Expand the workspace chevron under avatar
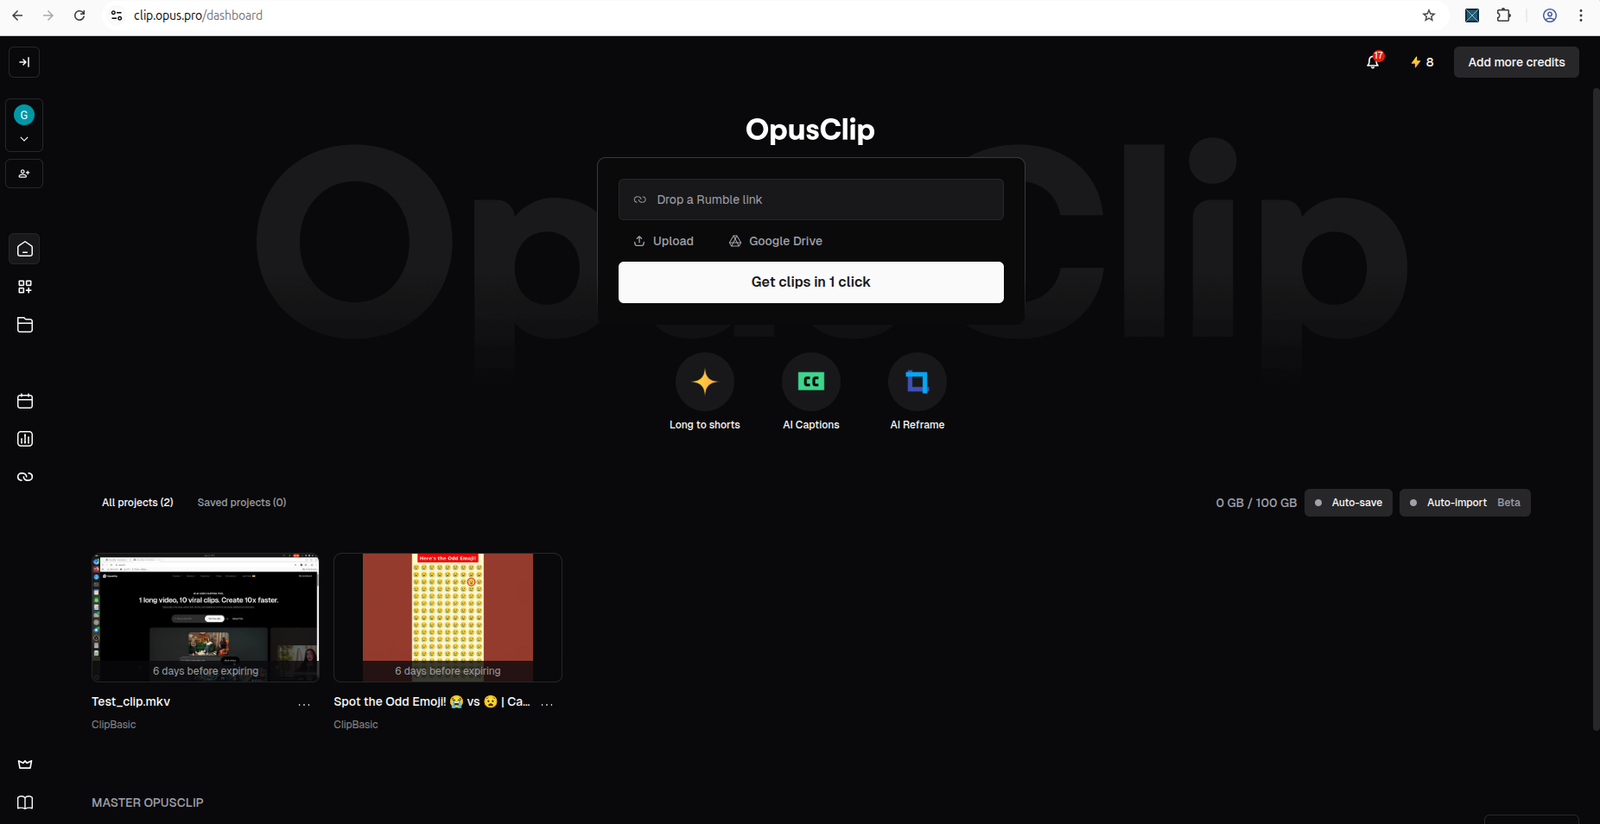1600x824 pixels. tap(24, 139)
